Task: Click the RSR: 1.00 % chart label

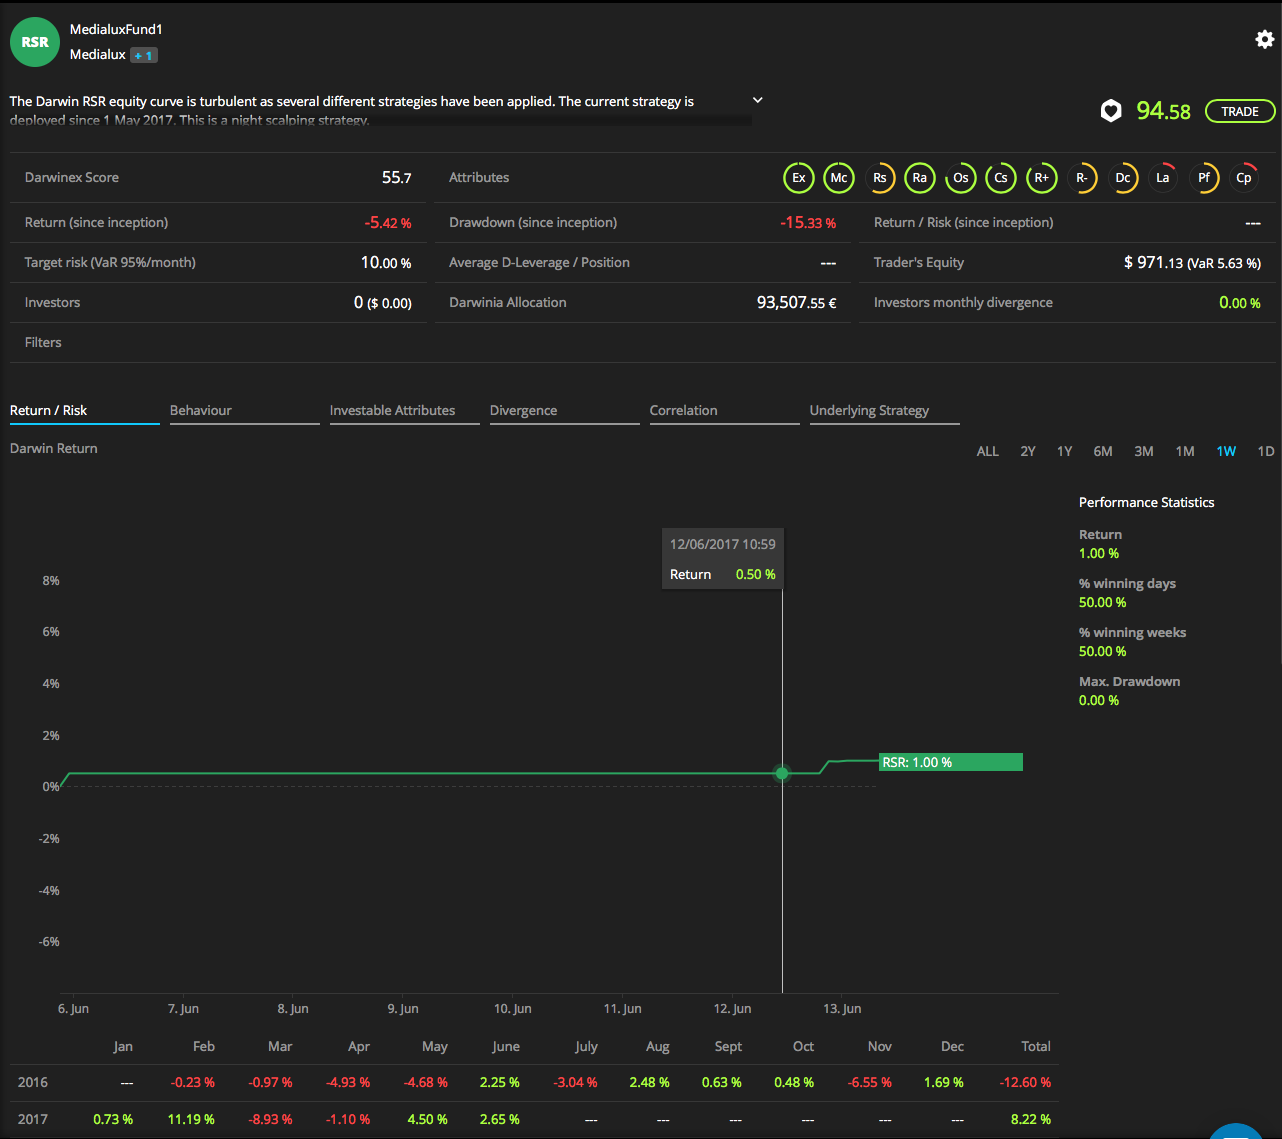Action: point(951,762)
